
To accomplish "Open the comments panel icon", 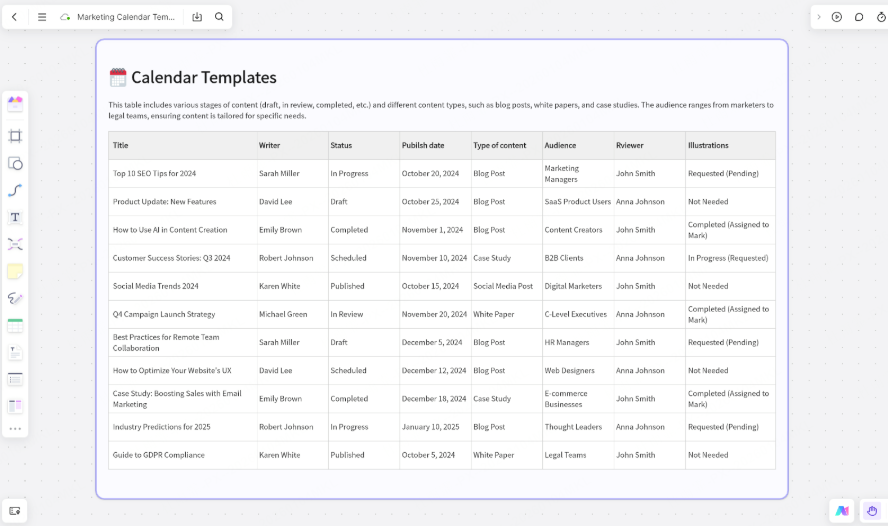I will [x=858, y=17].
